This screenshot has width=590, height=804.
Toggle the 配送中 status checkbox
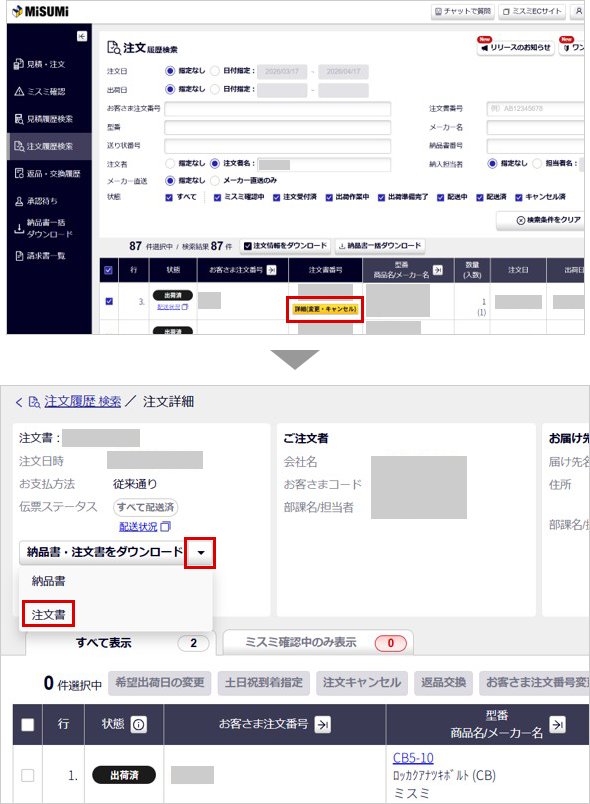tap(440, 197)
